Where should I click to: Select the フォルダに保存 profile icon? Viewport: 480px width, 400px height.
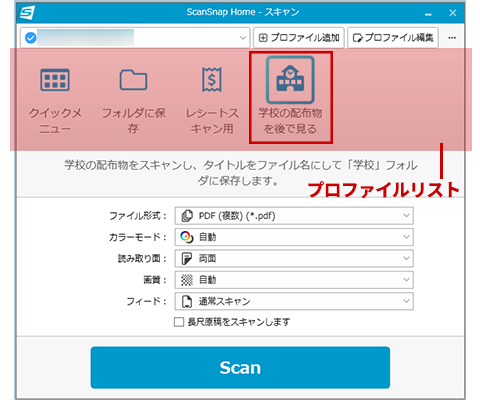point(133,80)
